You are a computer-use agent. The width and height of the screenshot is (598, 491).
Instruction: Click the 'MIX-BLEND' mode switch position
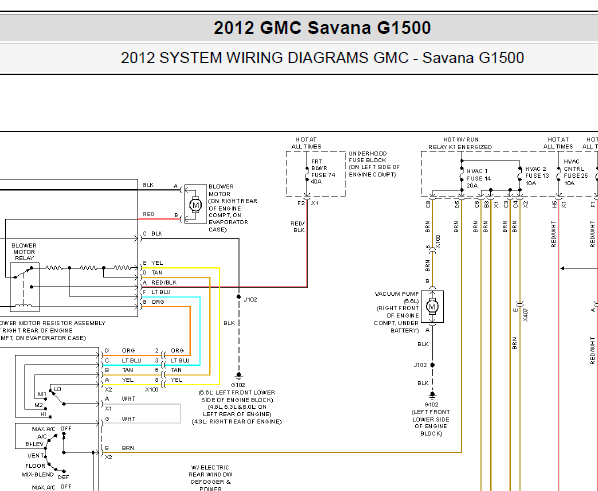pos(38,475)
